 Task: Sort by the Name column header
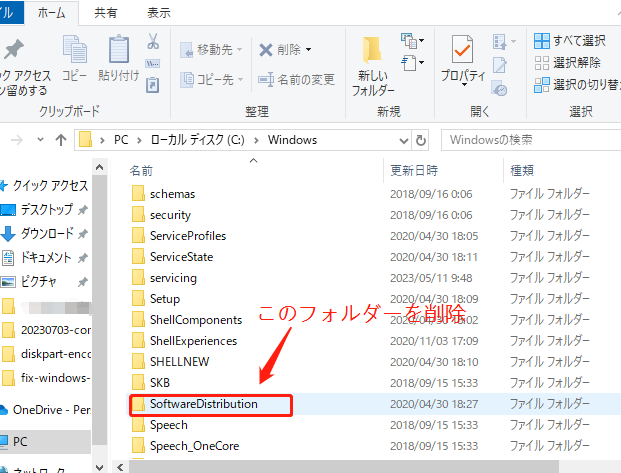tap(141, 171)
